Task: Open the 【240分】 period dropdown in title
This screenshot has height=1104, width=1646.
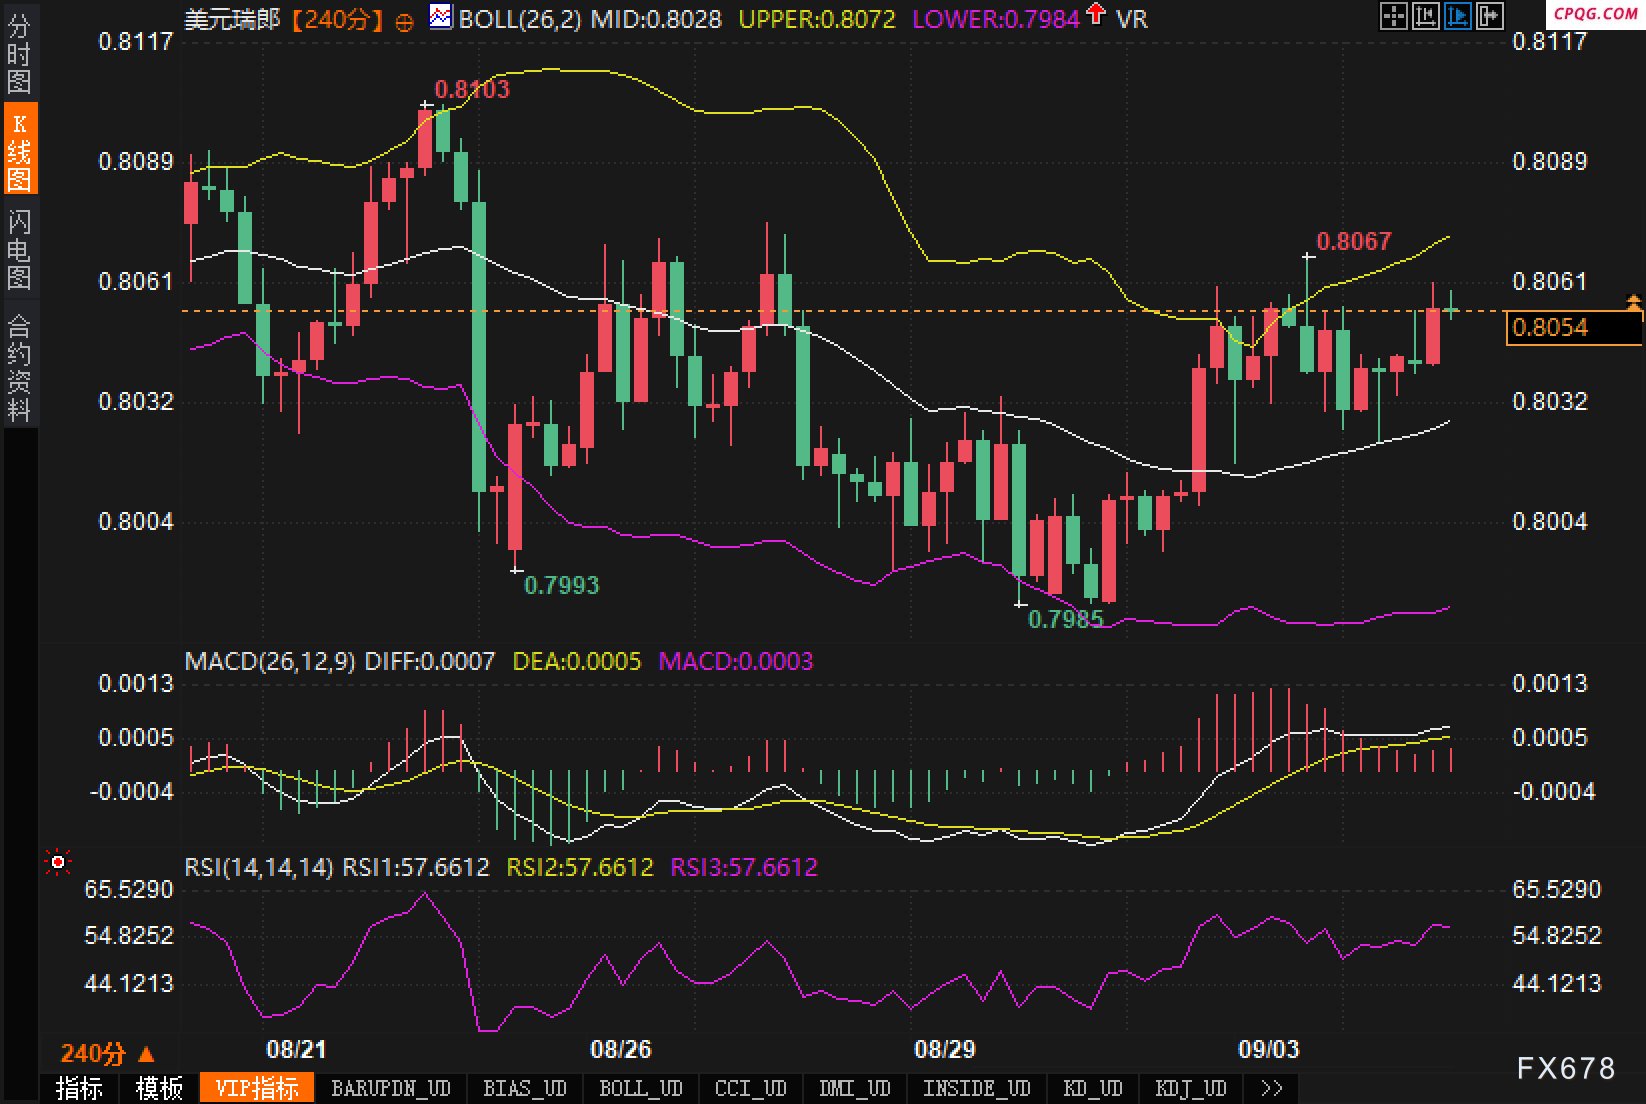Action: pos(337,19)
